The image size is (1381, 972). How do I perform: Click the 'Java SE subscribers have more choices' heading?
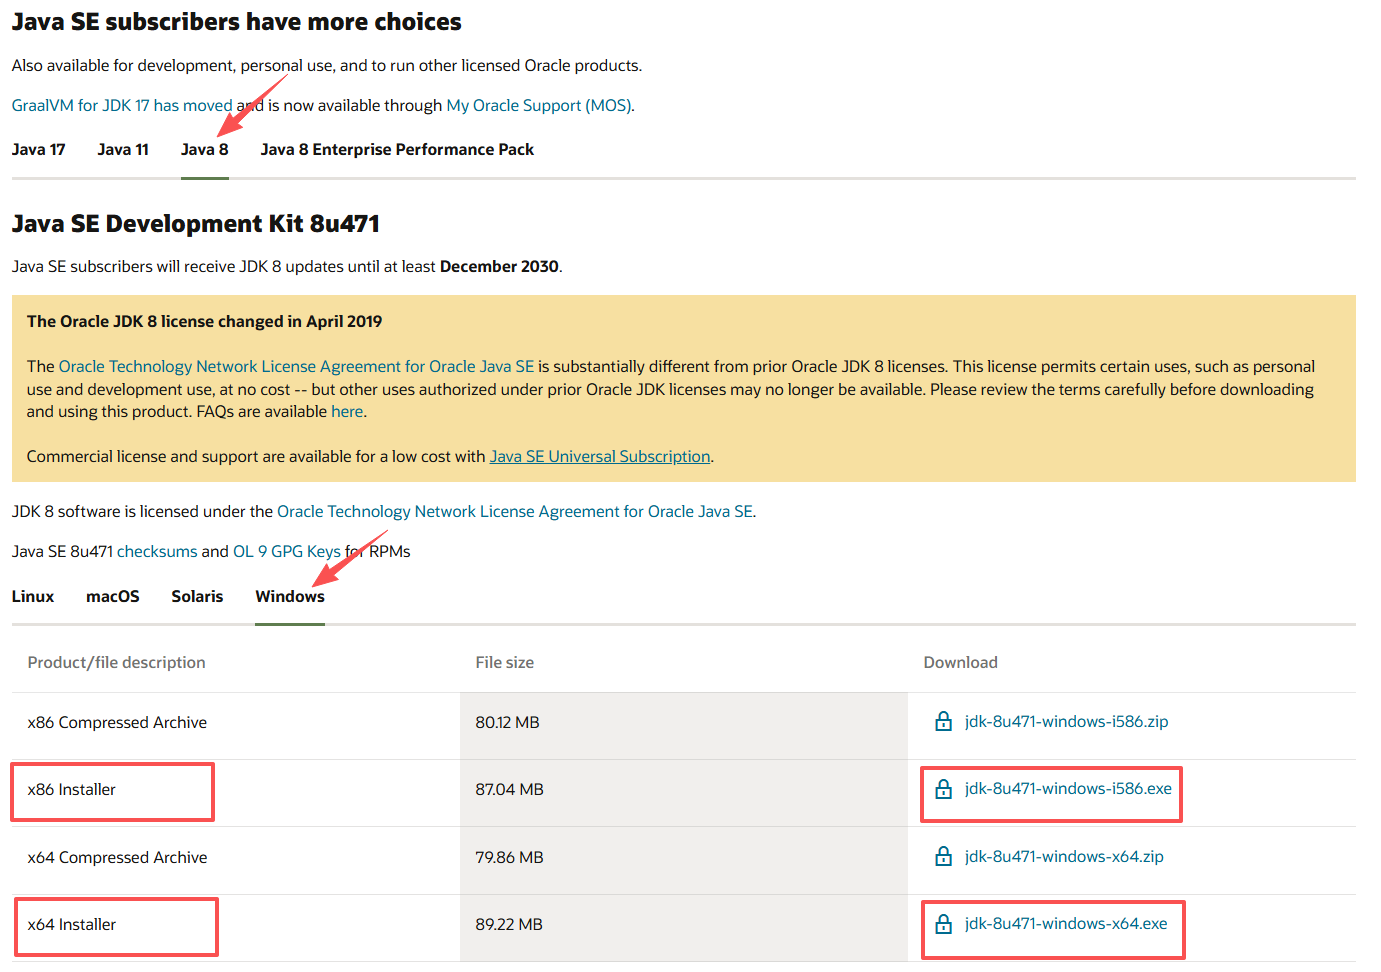tap(237, 21)
